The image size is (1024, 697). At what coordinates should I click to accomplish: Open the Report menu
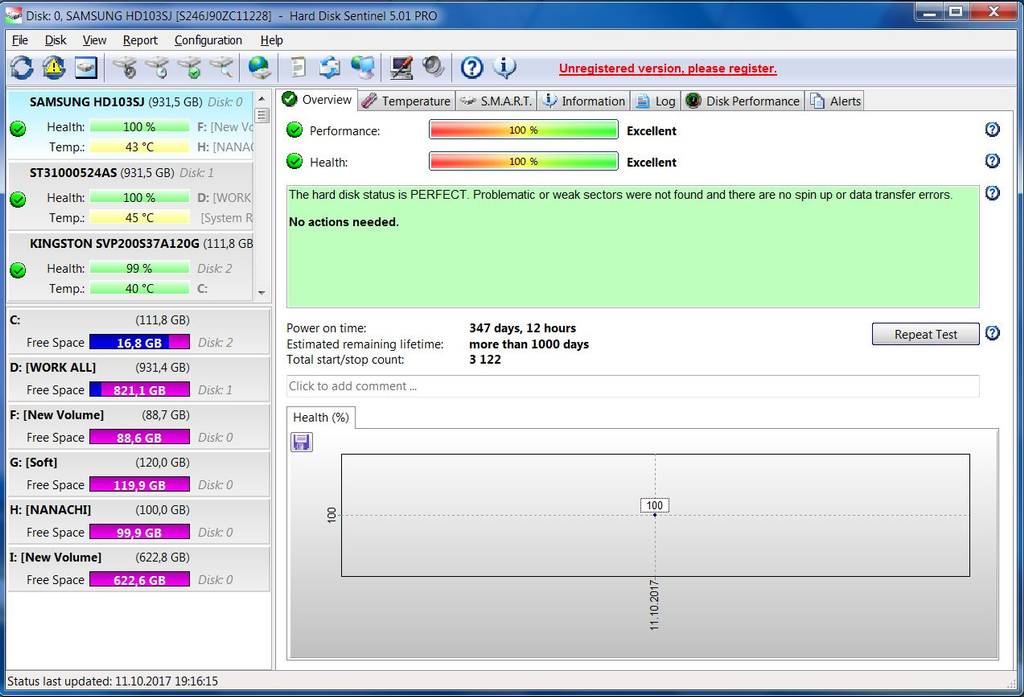140,40
